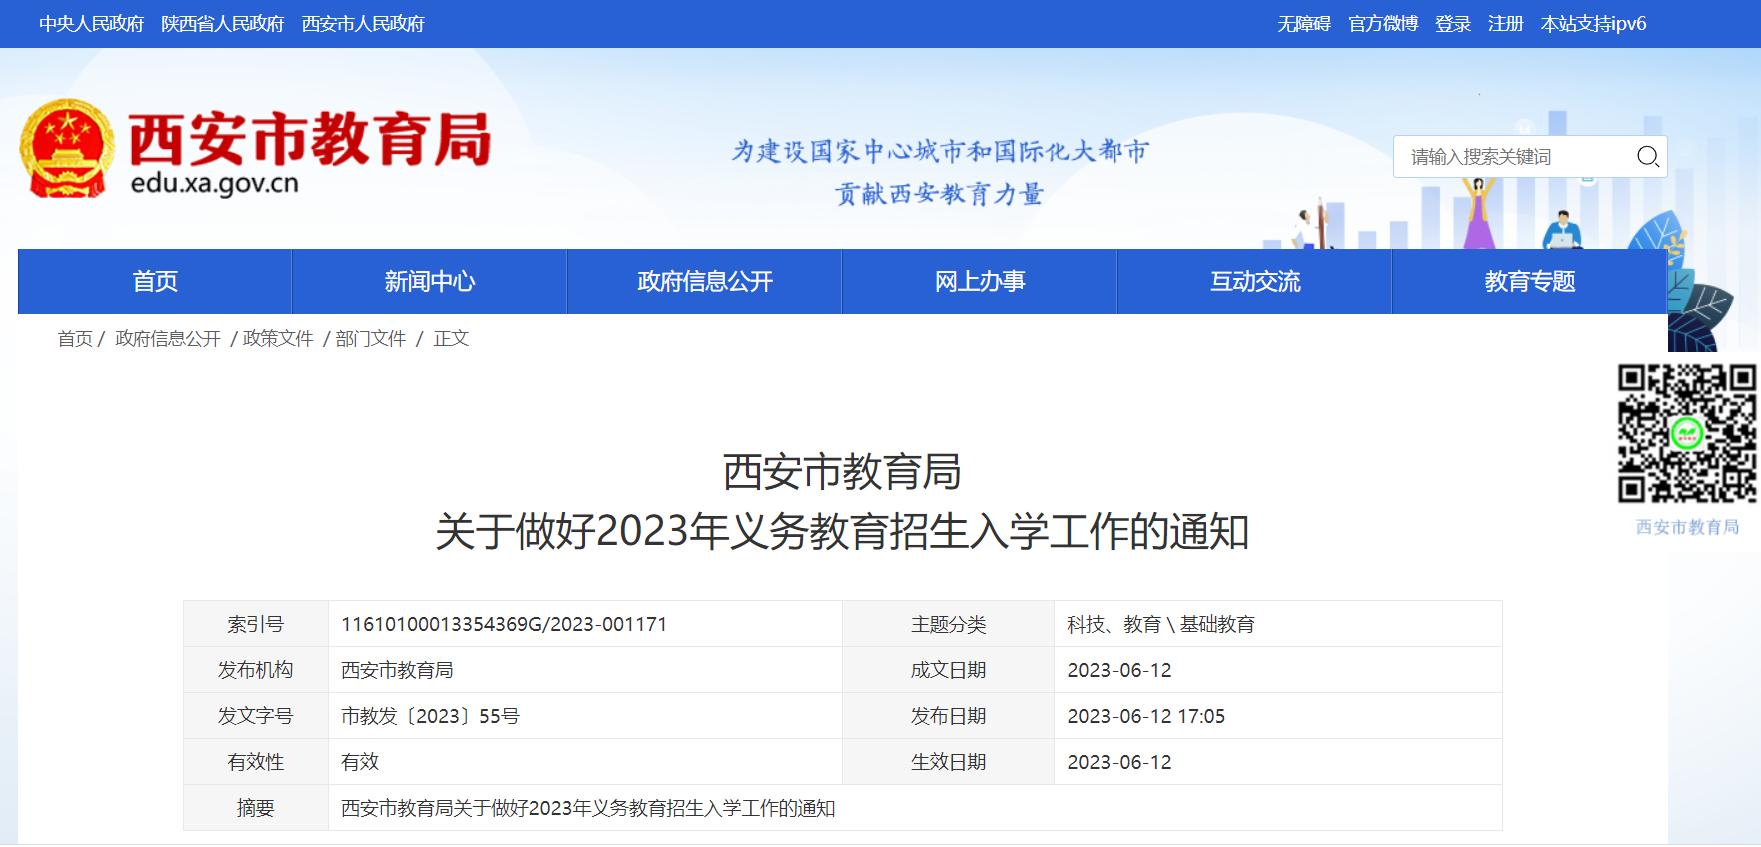This screenshot has width=1761, height=847.
Task: Open the 互动交流 navigation tab
Action: pos(1255,282)
